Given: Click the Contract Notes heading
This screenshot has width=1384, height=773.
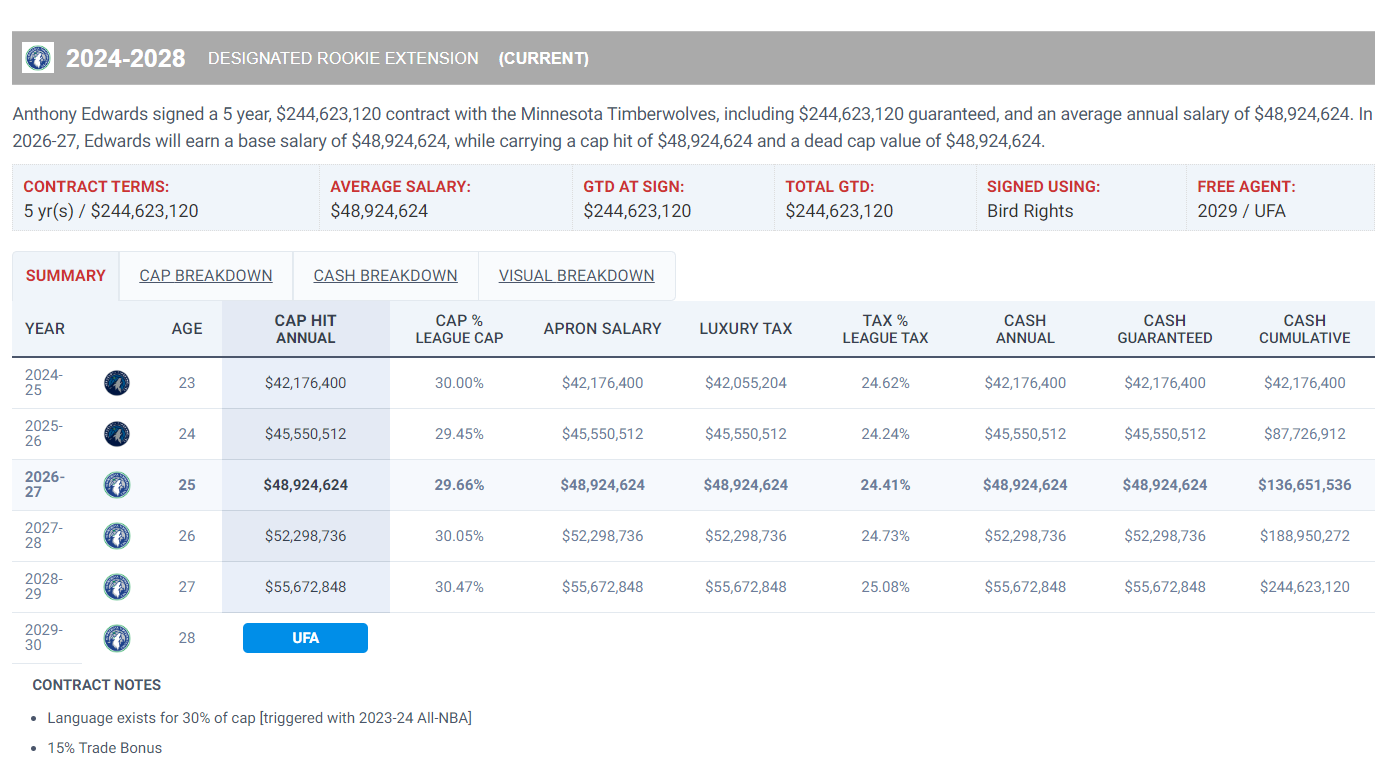Looking at the screenshot, I should 97,685.
